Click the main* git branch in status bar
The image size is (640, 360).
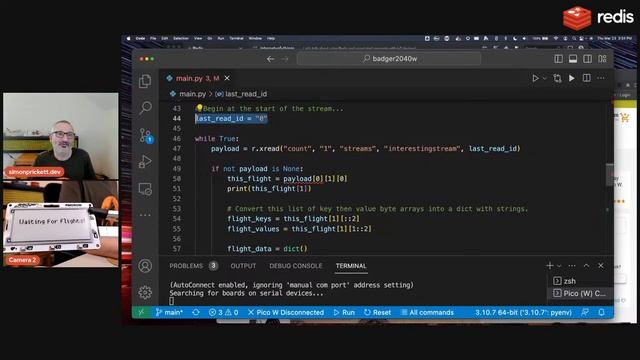[x=169, y=312]
